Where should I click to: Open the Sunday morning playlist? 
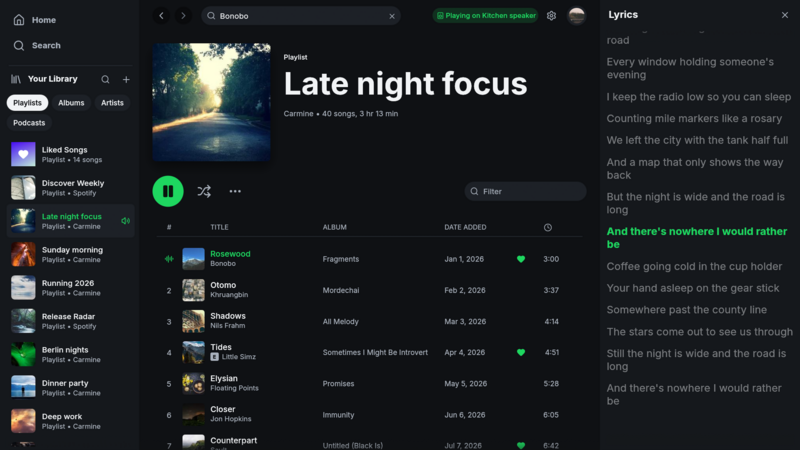point(70,255)
